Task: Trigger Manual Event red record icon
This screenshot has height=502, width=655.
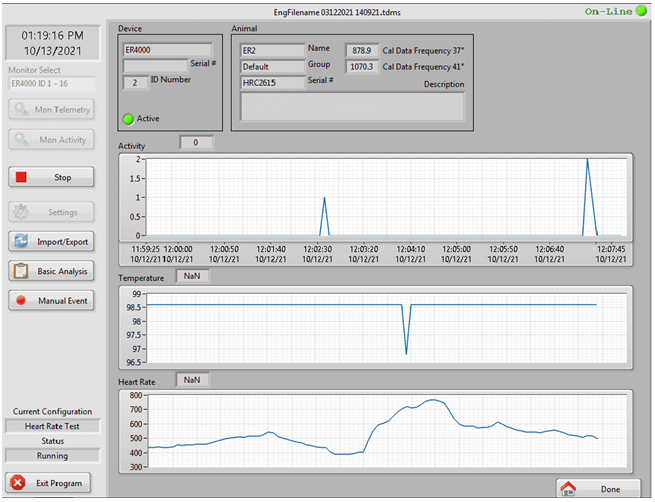Action: 21,300
